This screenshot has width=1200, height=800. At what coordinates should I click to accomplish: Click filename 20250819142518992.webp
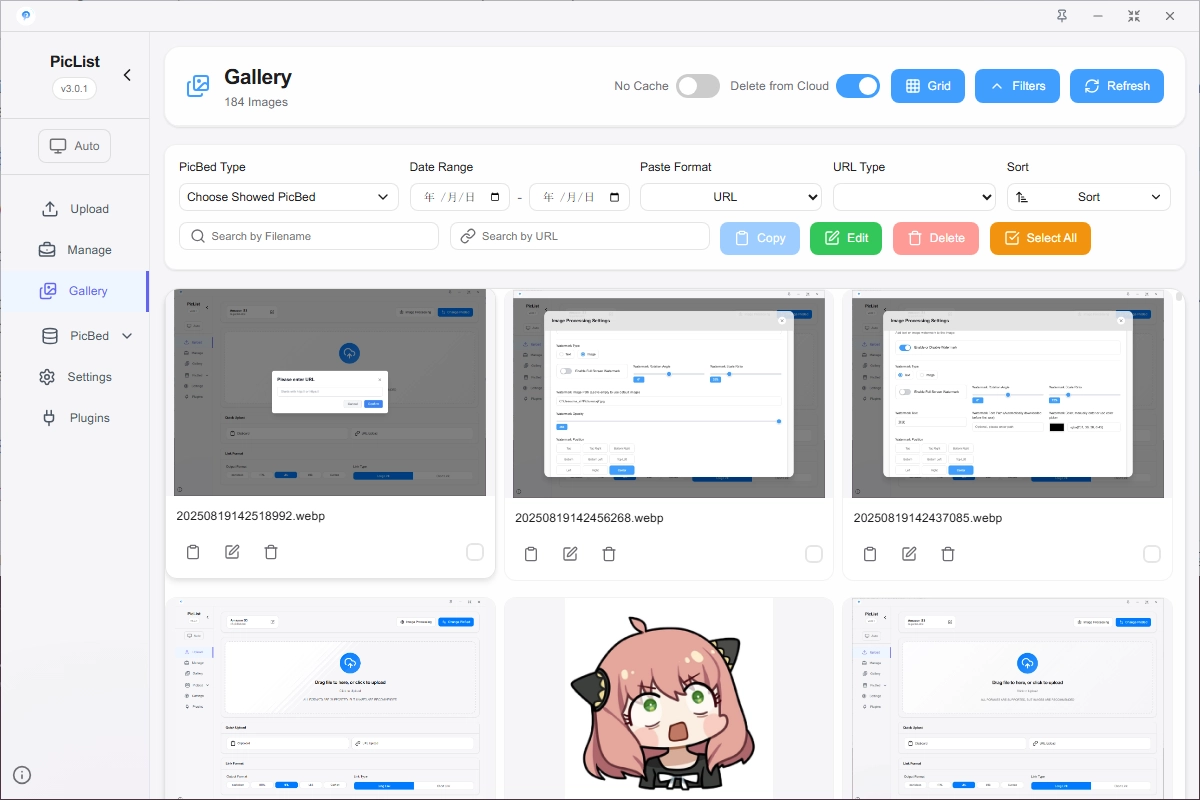251,516
